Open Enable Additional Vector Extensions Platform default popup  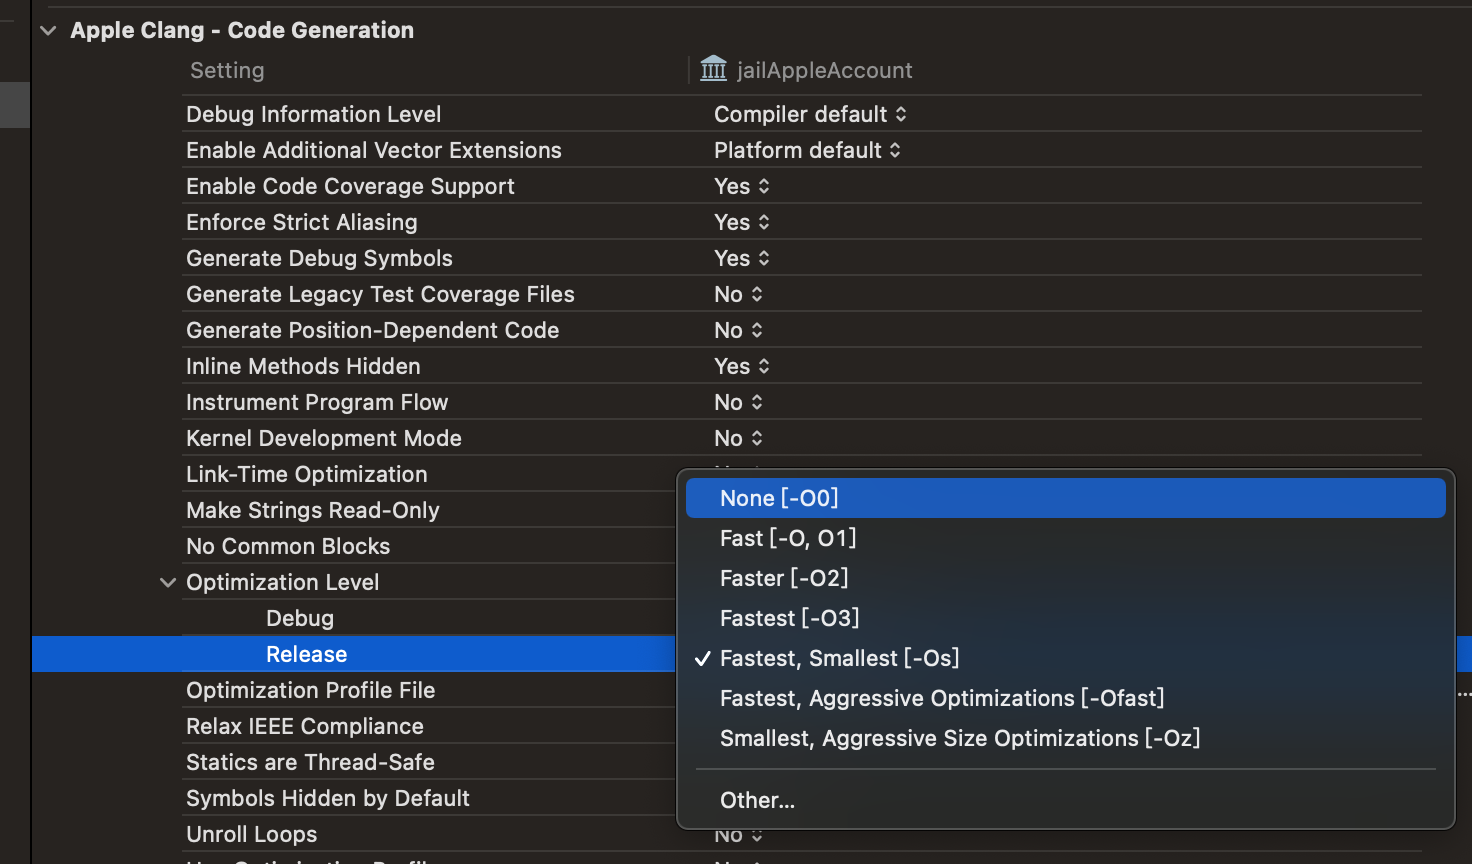click(807, 150)
